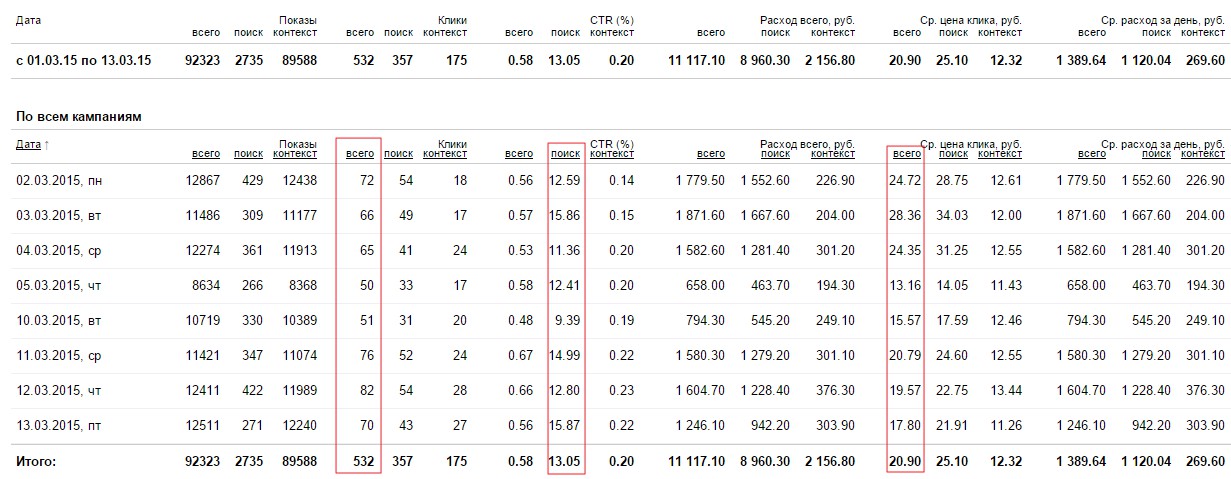The height and width of the screenshot is (479, 1231).
Task: Sort by Показы поиск in campaigns table
Action: click(x=248, y=154)
